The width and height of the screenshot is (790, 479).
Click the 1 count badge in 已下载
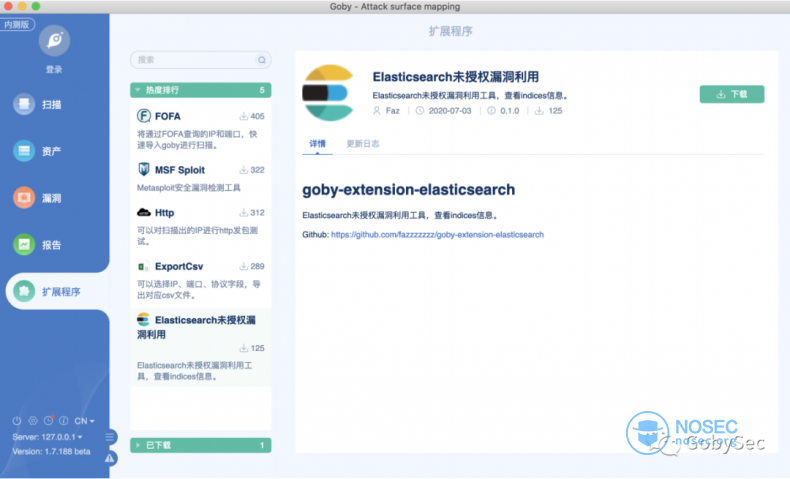[x=262, y=445]
